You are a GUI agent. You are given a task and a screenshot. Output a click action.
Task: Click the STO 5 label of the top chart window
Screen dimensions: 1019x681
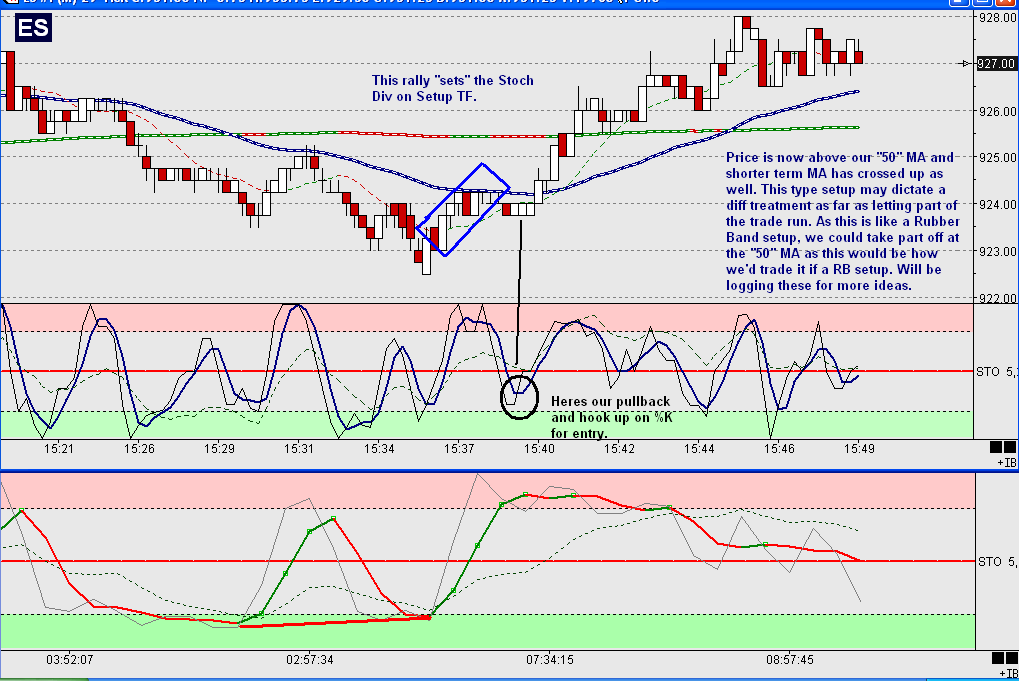997,372
